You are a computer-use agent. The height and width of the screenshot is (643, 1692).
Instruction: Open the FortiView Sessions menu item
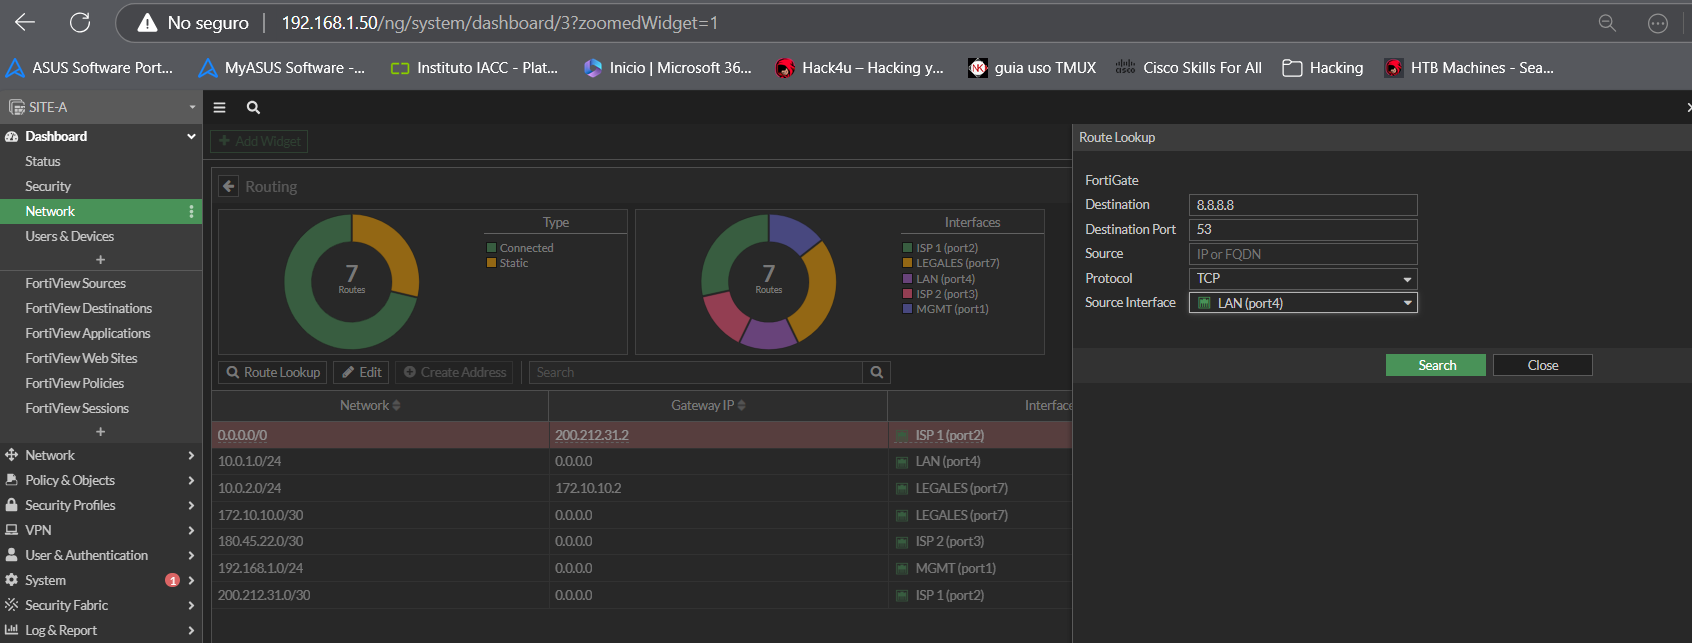click(x=77, y=409)
